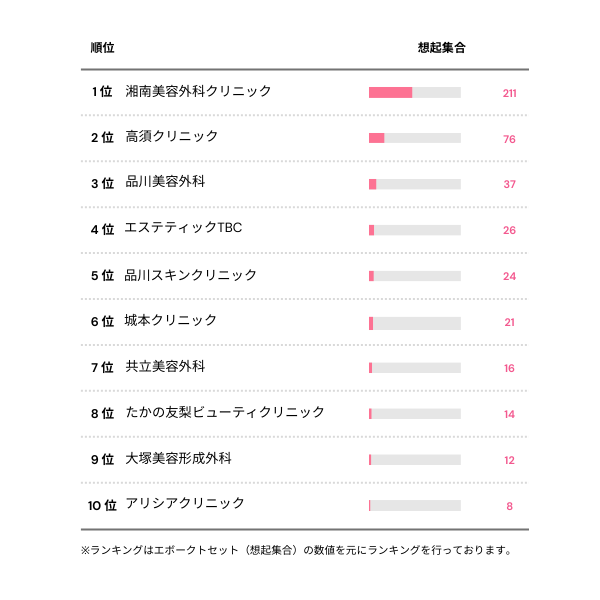Viewport: 600px width, 600px height.
Task: Click the 1位 rank label
Action: point(102,92)
